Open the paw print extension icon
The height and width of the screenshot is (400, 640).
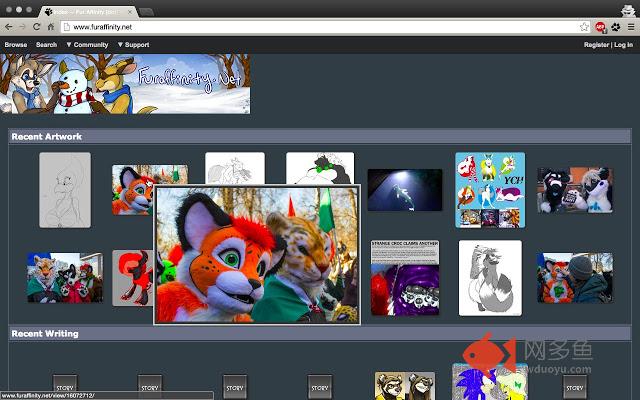coord(616,27)
